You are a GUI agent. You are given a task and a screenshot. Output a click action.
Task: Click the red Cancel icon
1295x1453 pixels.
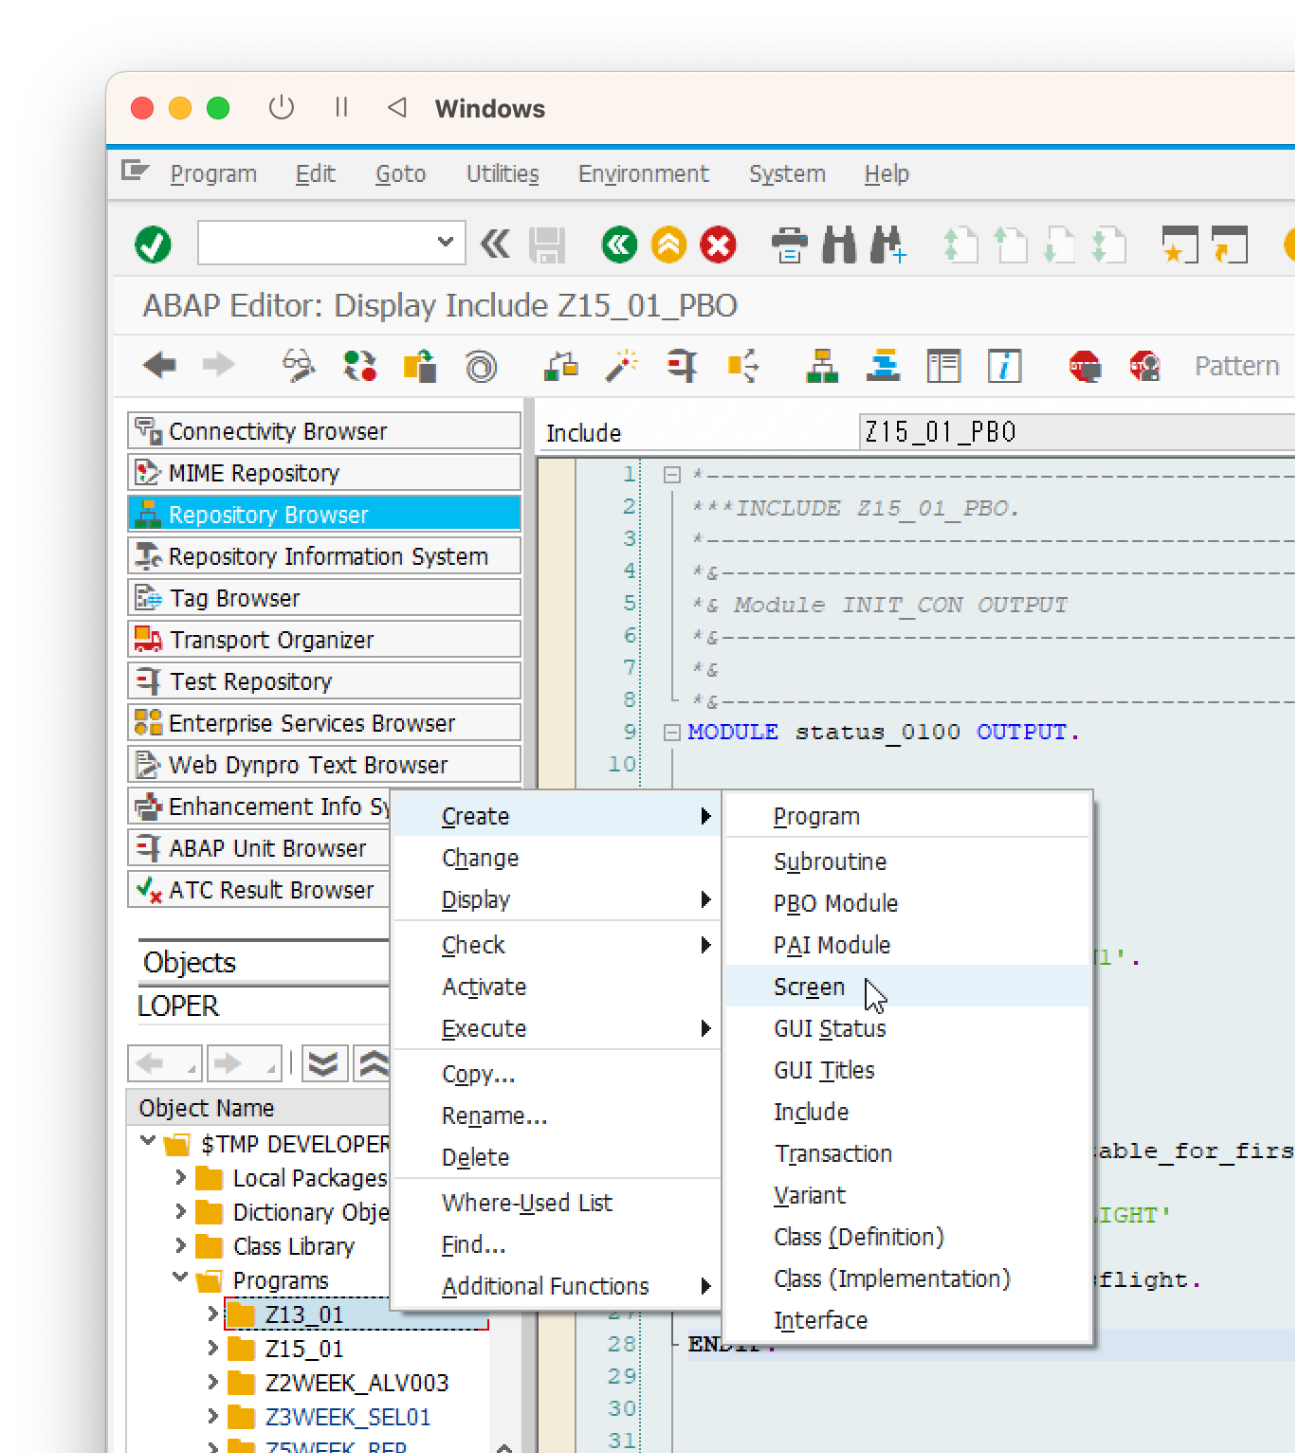coord(718,244)
